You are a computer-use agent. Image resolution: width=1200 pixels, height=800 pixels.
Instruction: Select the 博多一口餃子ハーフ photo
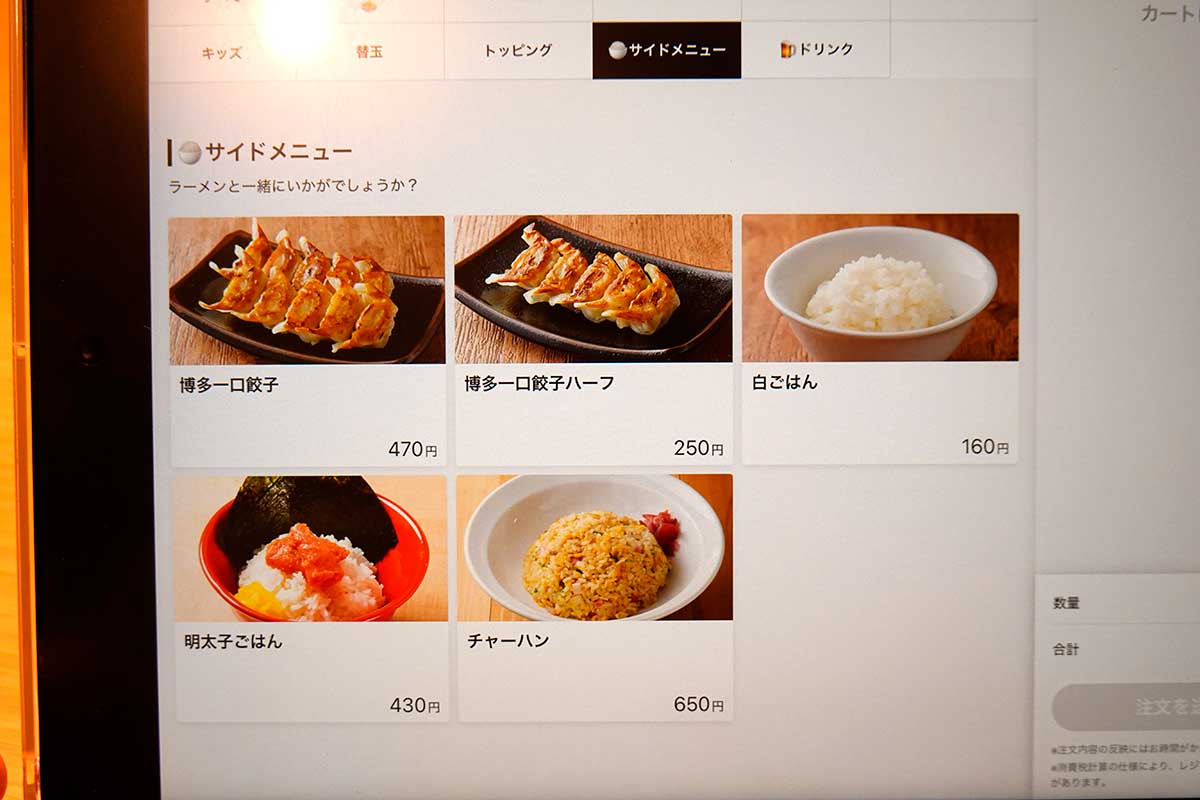tap(593, 289)
